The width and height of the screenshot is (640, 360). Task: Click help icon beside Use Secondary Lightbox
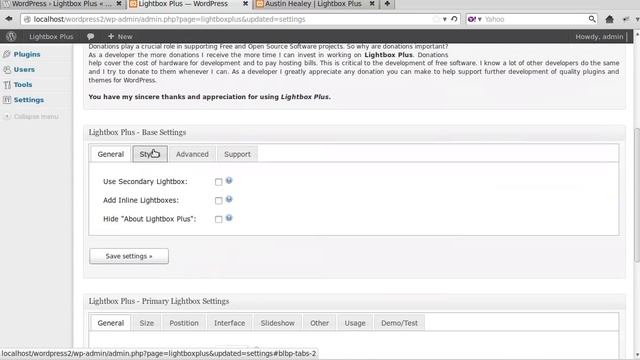coord(229,180)
